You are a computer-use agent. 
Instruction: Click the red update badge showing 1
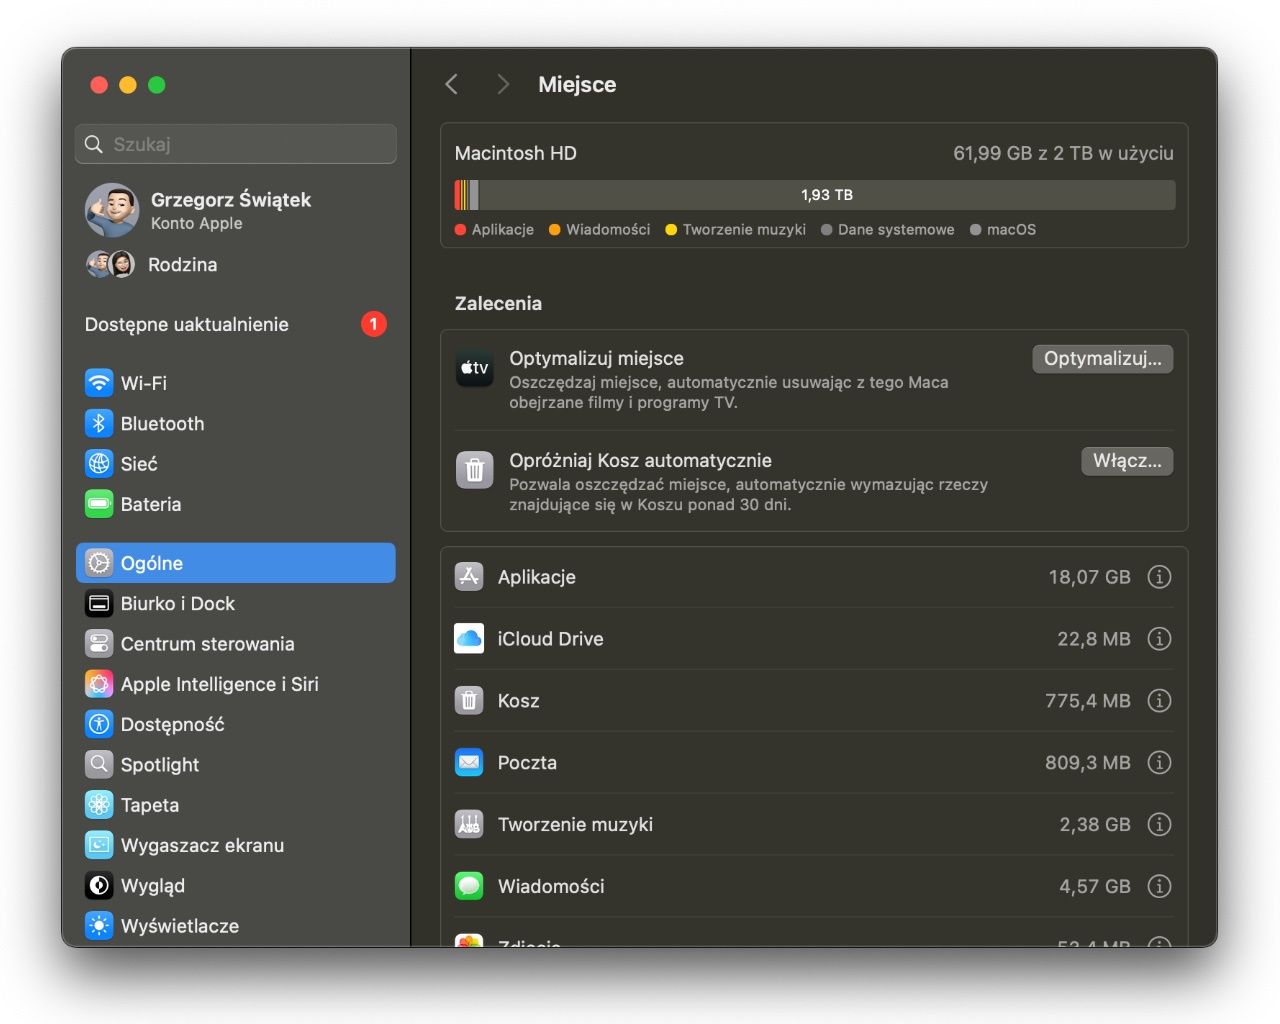pos(374,324)
